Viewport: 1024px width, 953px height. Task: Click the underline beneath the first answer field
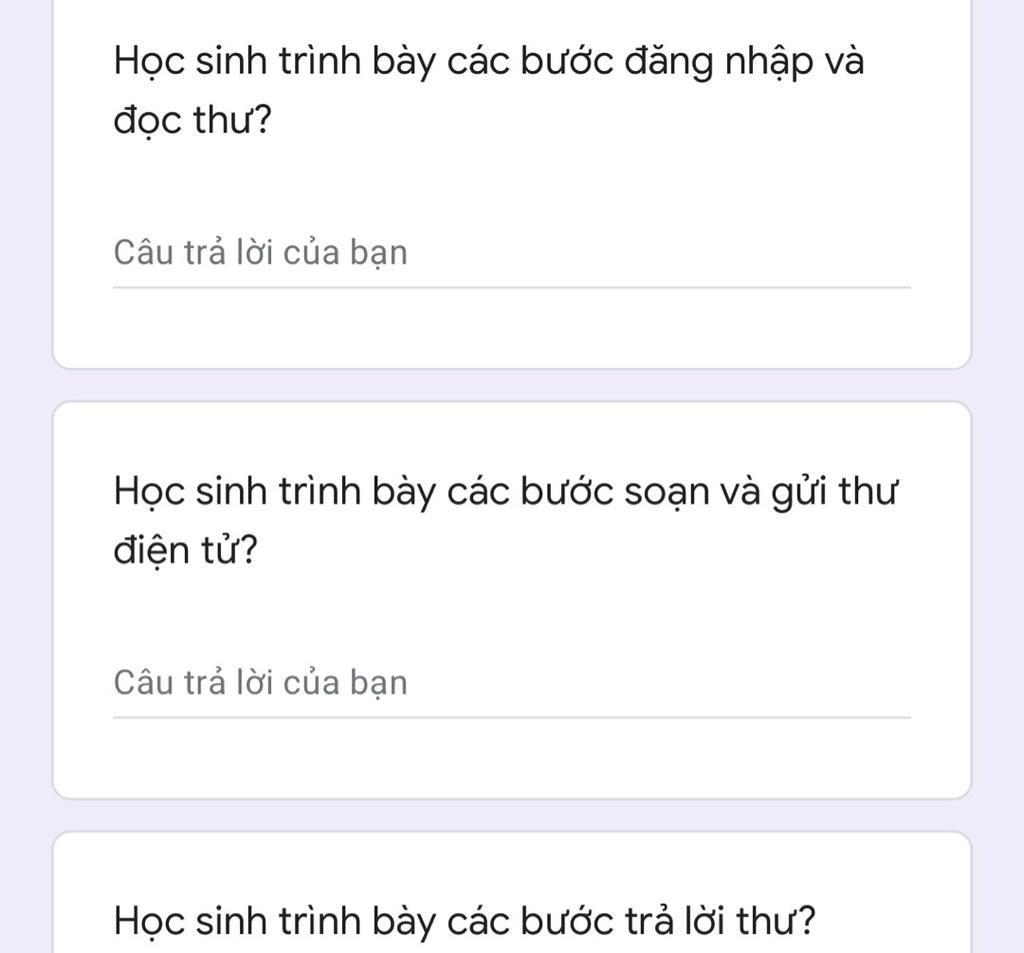(x=510, y=287)
